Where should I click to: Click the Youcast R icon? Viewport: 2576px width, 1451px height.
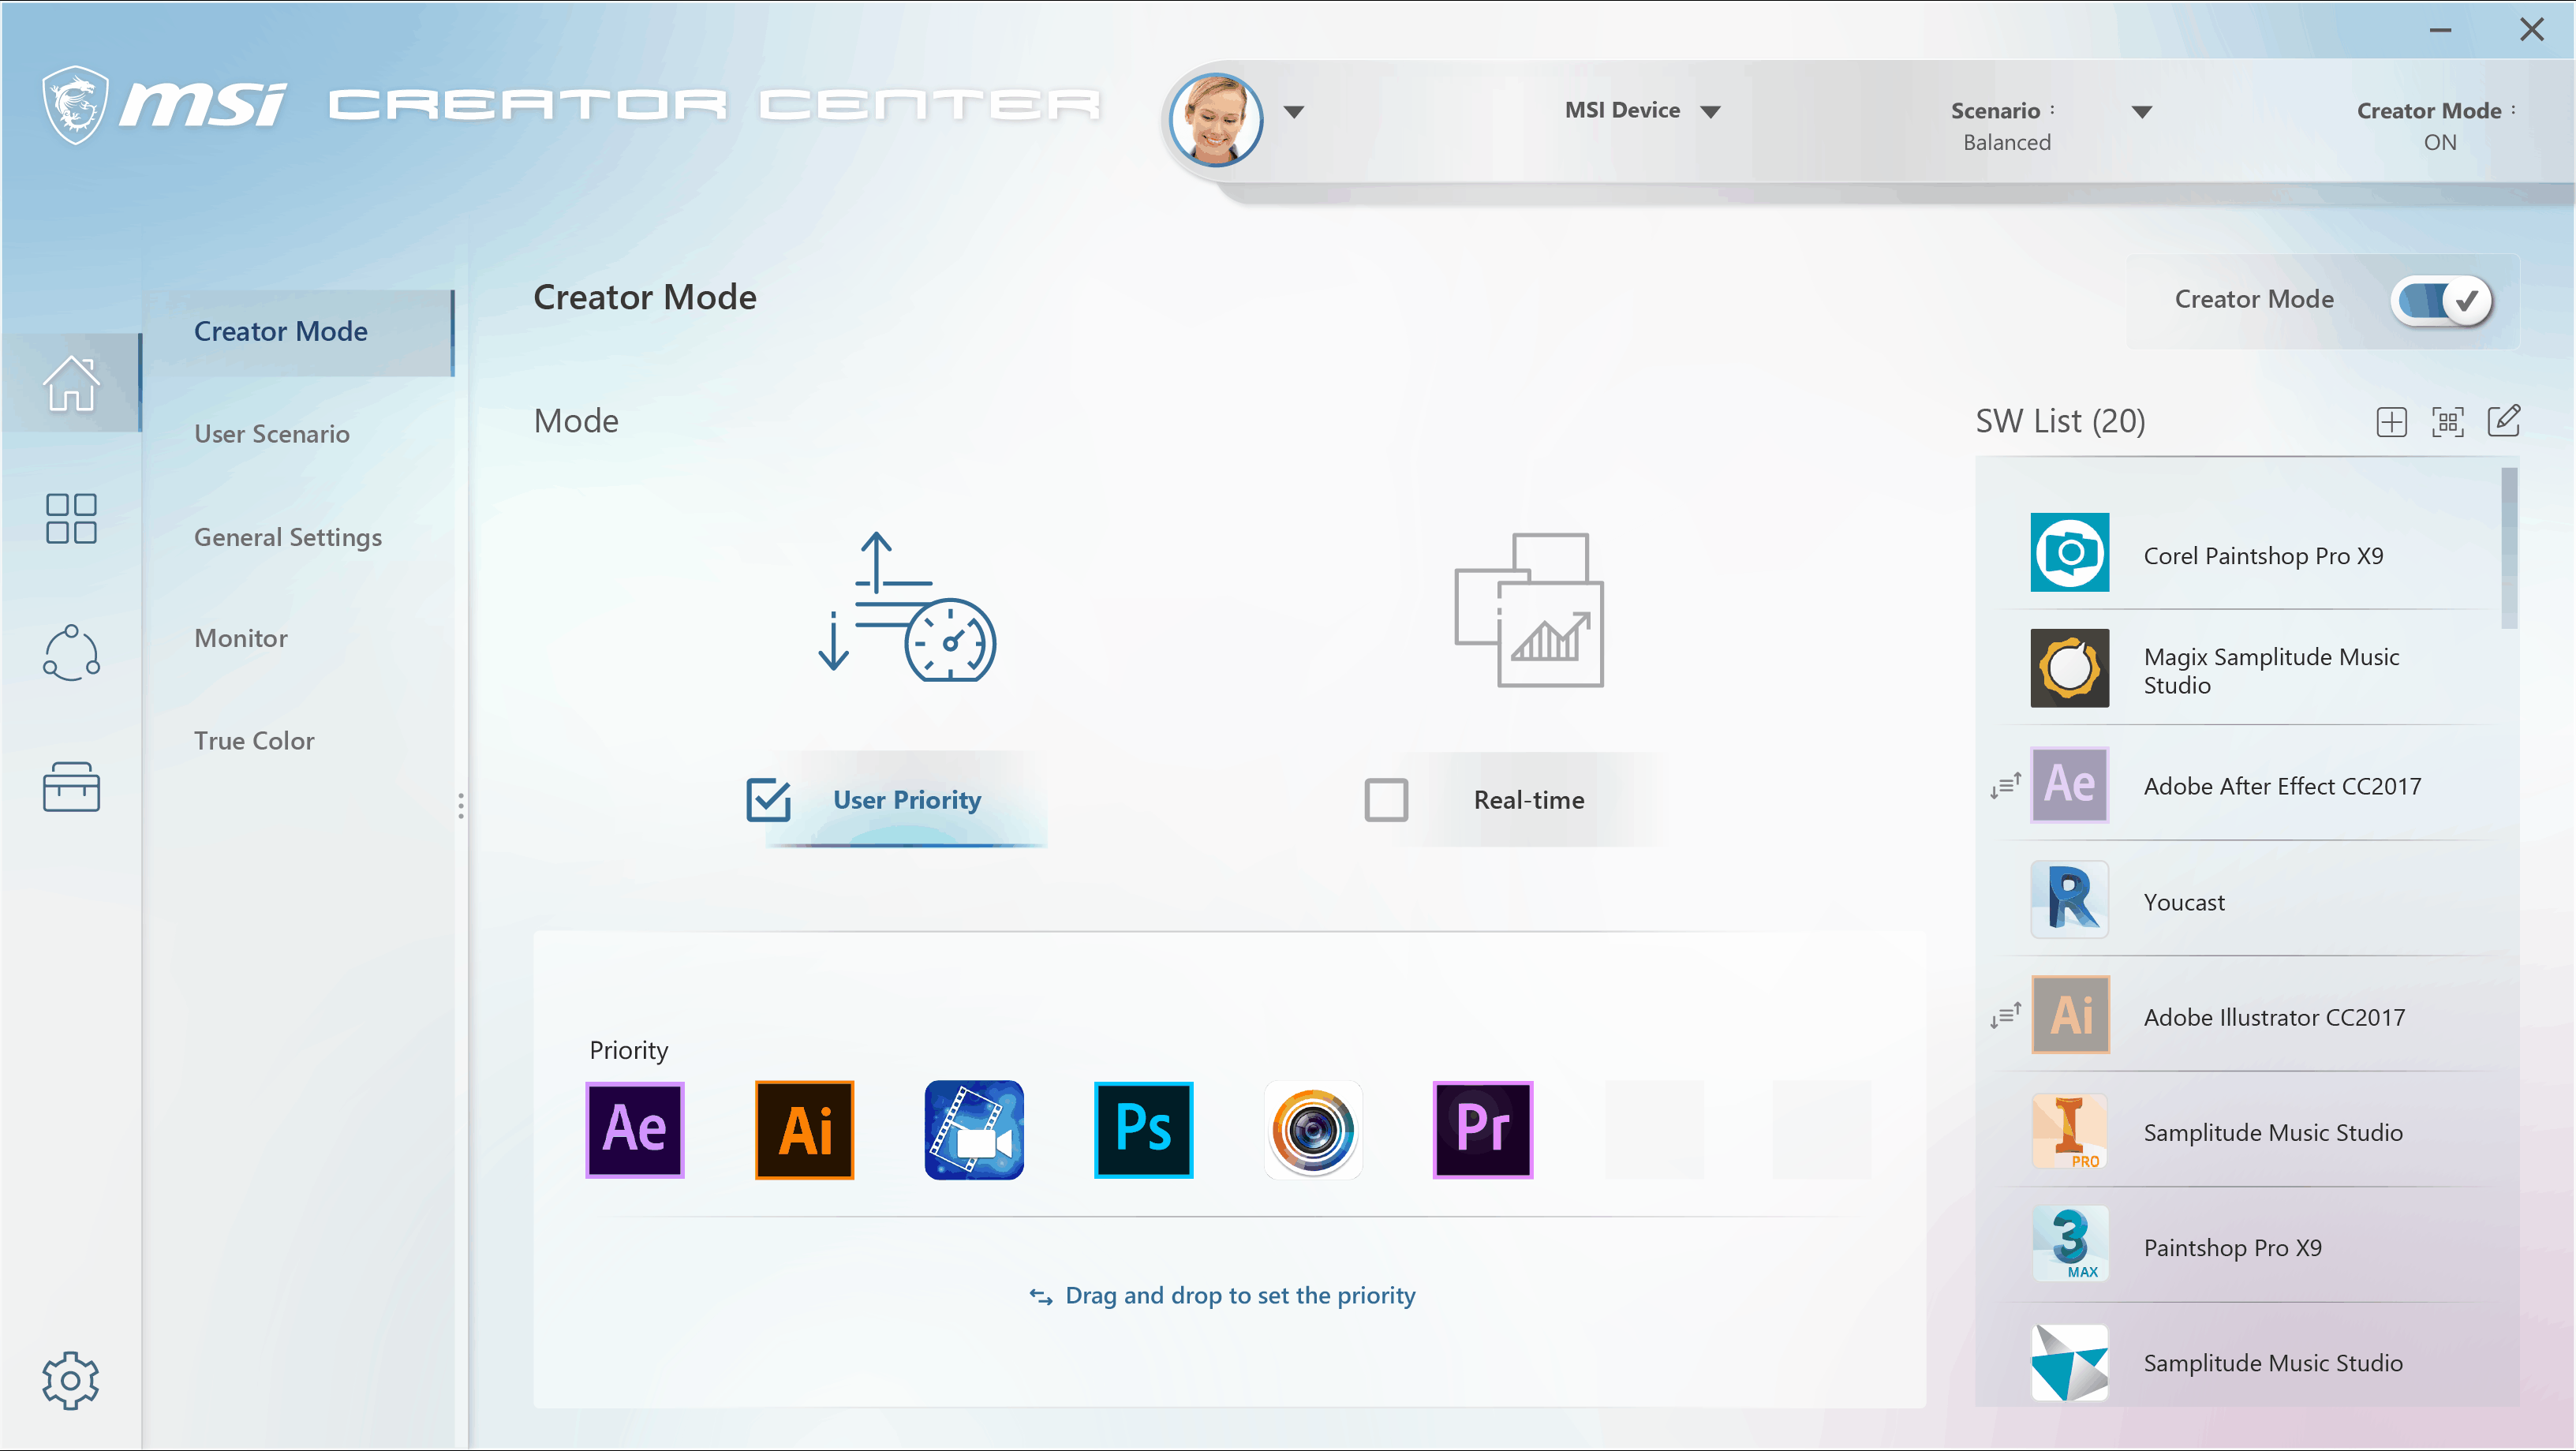pos(2069,899)
